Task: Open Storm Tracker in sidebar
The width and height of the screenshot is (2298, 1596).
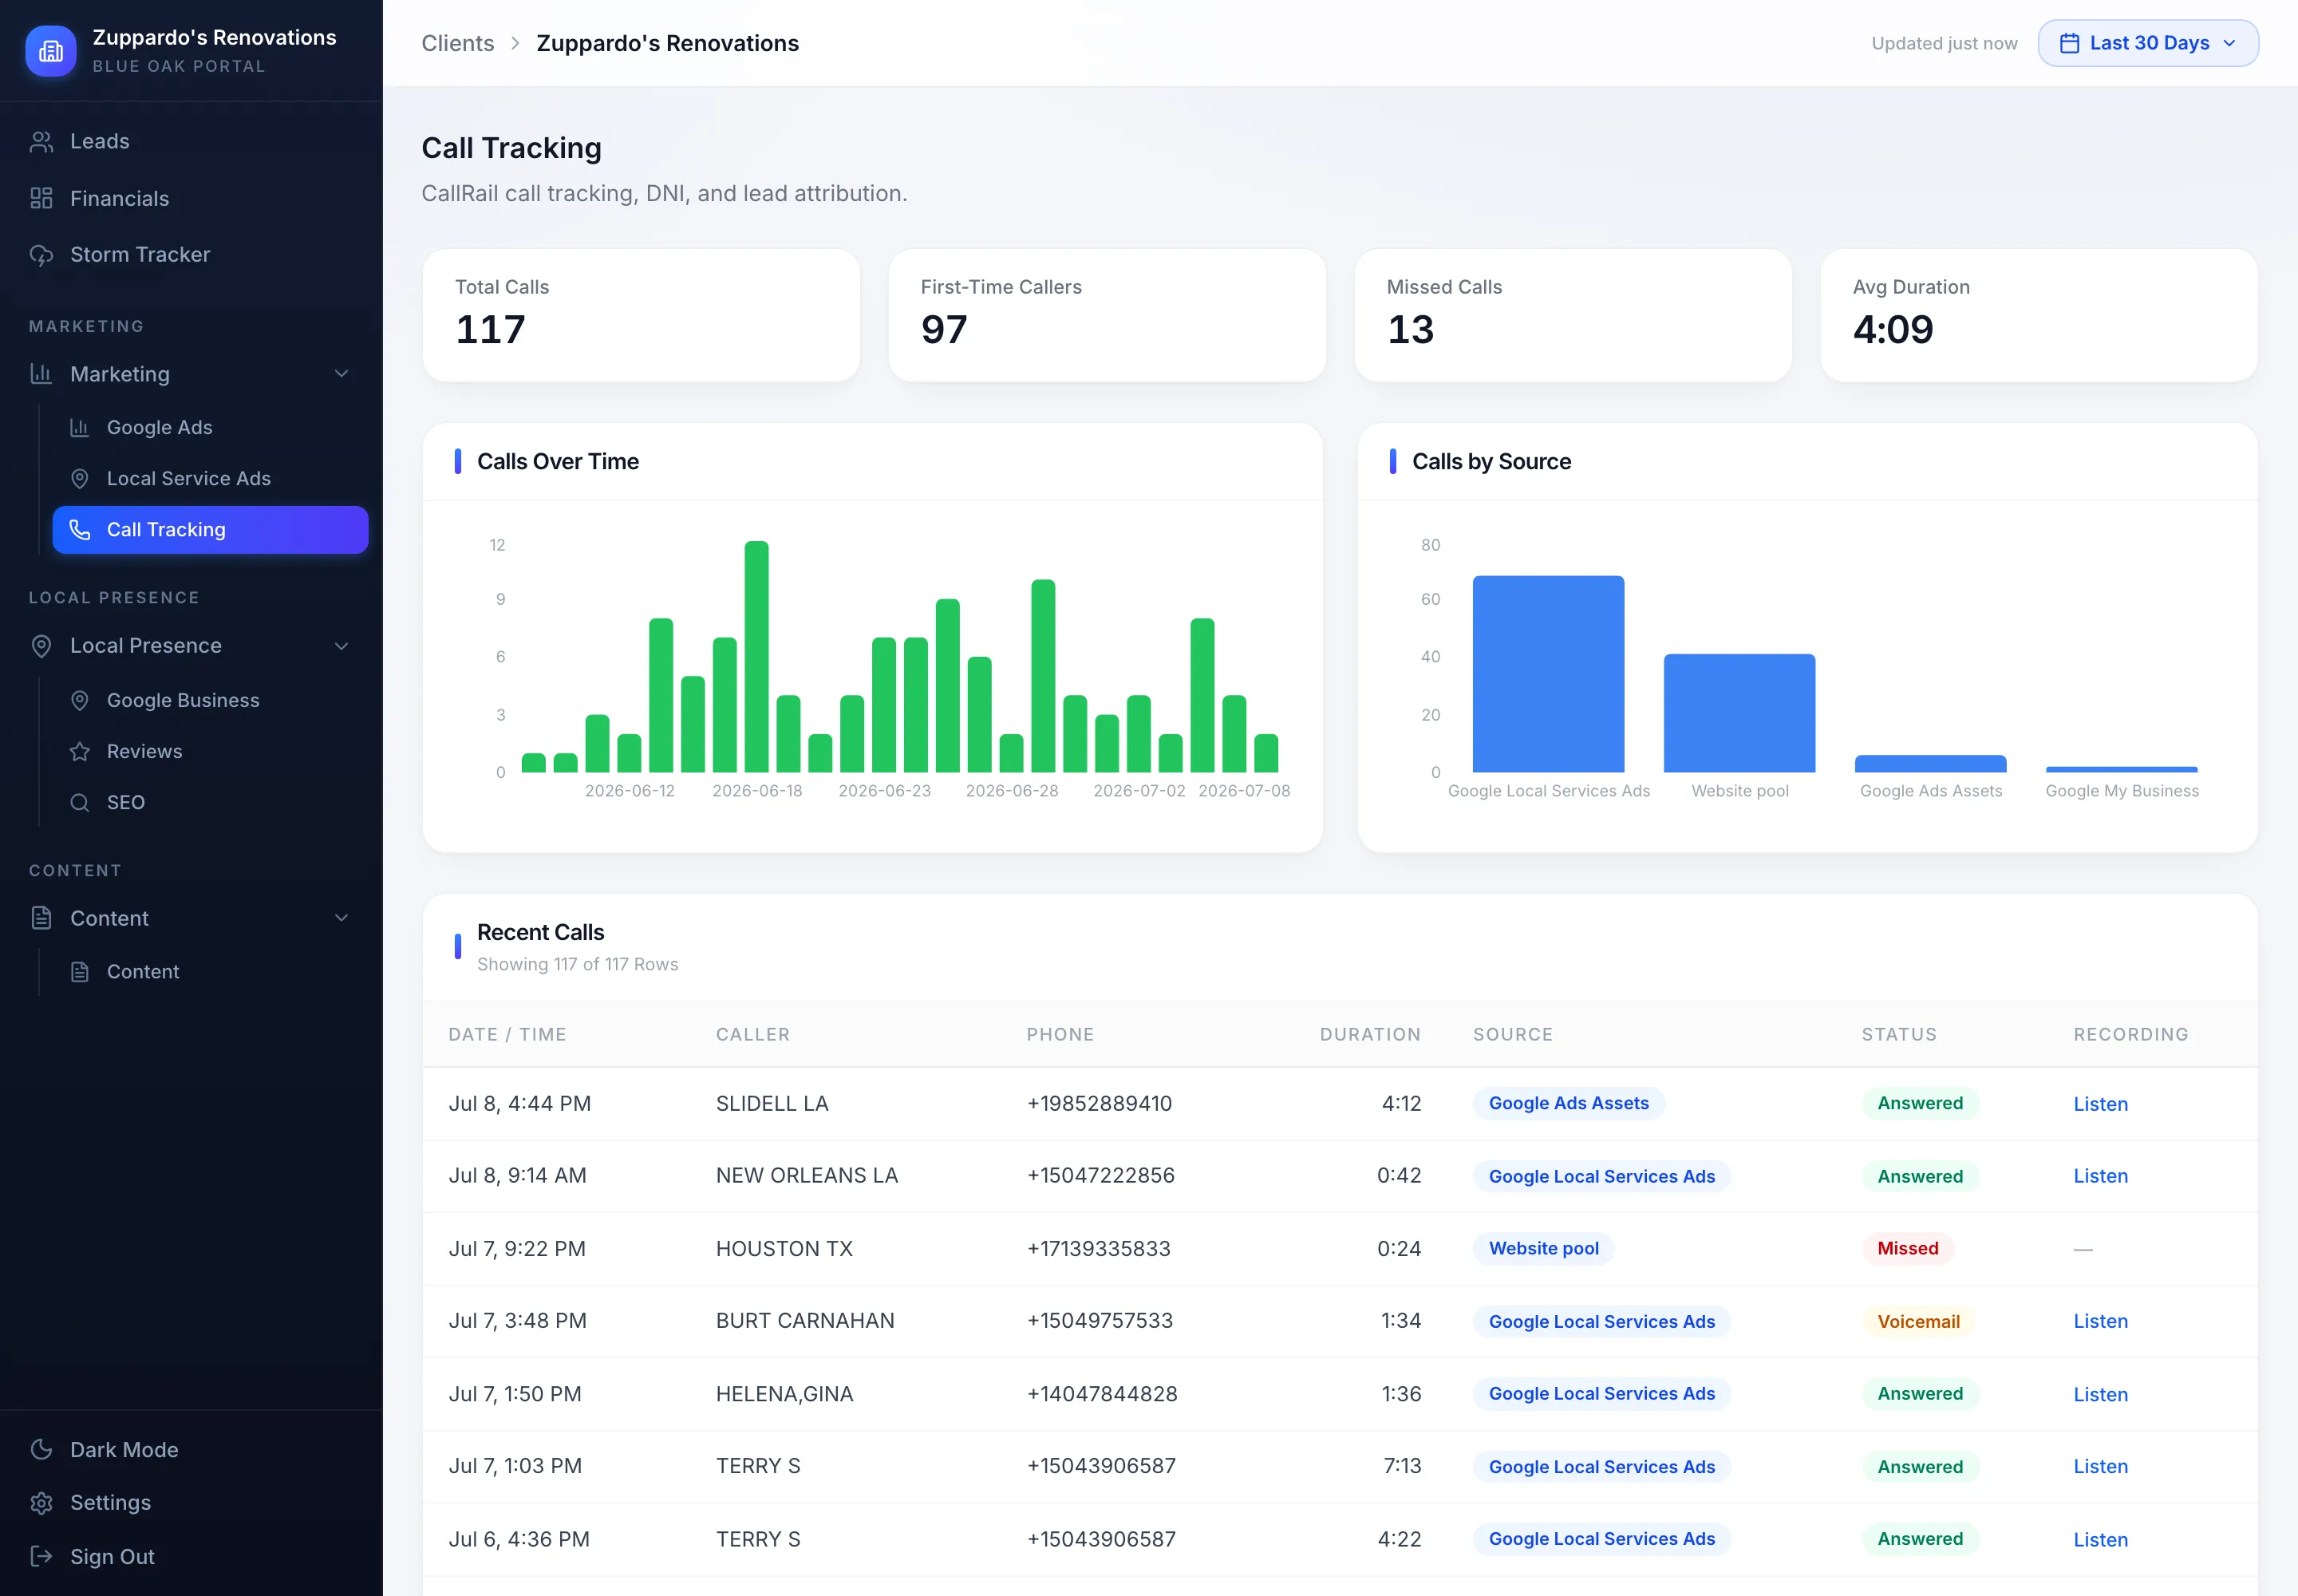Action: tap(191, 255)
